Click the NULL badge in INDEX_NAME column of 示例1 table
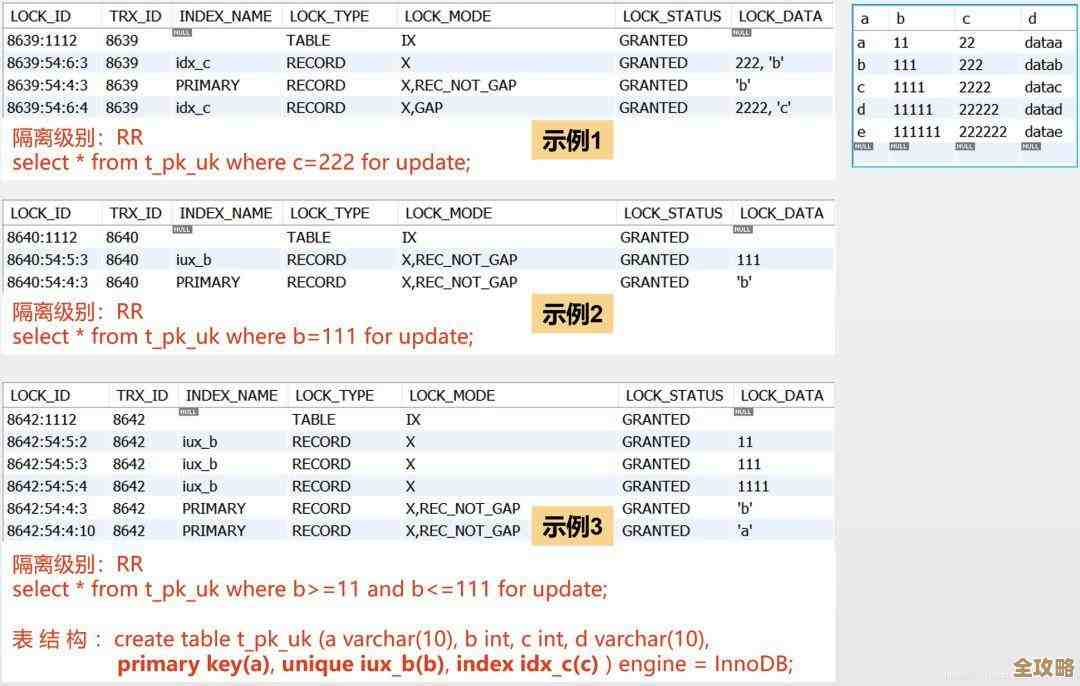This screenshot has width=1080, height=686. pos(184,32)
